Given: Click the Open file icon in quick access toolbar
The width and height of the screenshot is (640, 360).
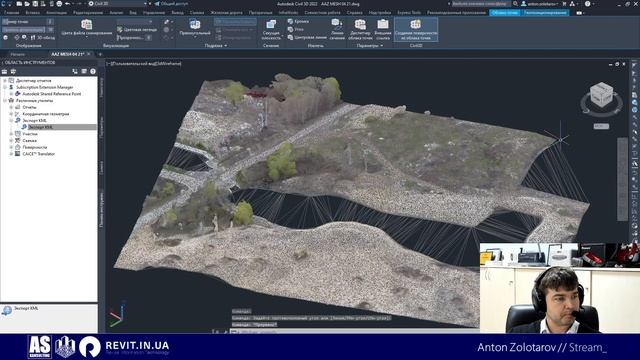Looking at the screenshot, I should (27, 4).
